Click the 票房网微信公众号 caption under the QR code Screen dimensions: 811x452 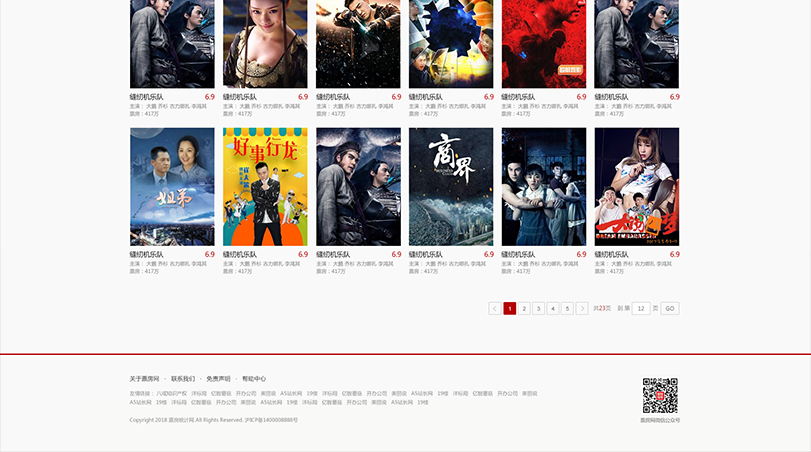[x=660, y=420]
